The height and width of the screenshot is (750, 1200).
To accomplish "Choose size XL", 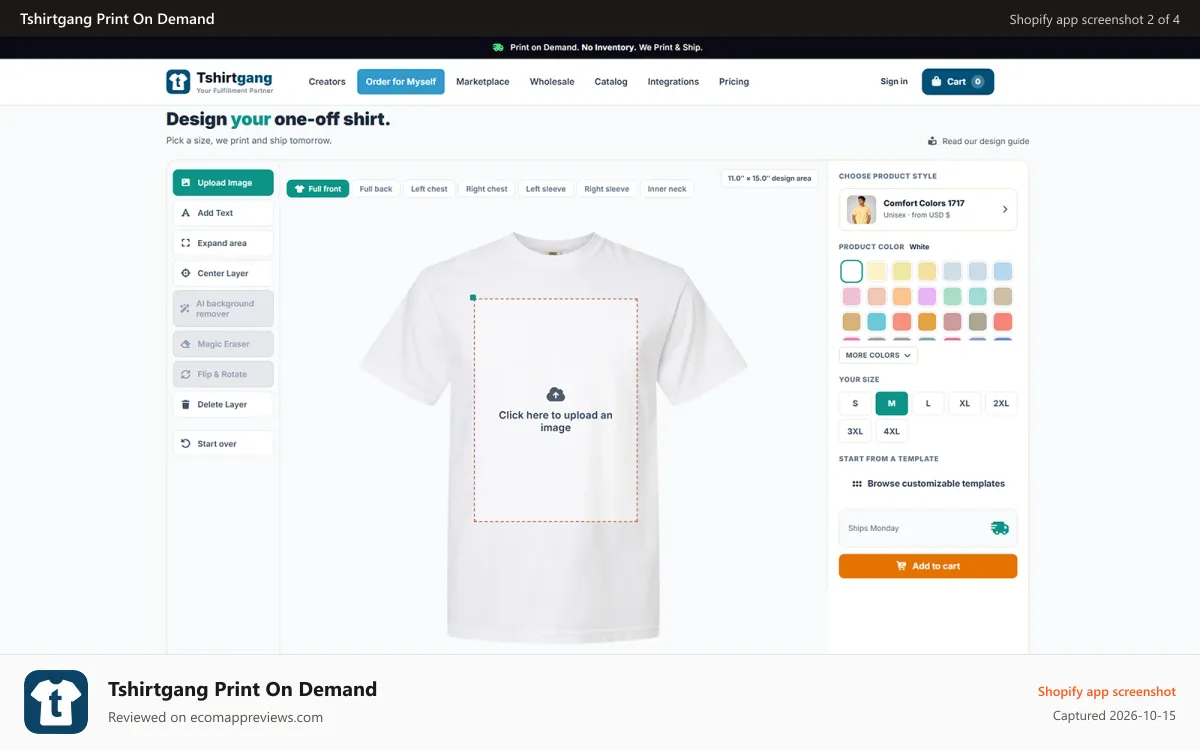I will point(965,403).
